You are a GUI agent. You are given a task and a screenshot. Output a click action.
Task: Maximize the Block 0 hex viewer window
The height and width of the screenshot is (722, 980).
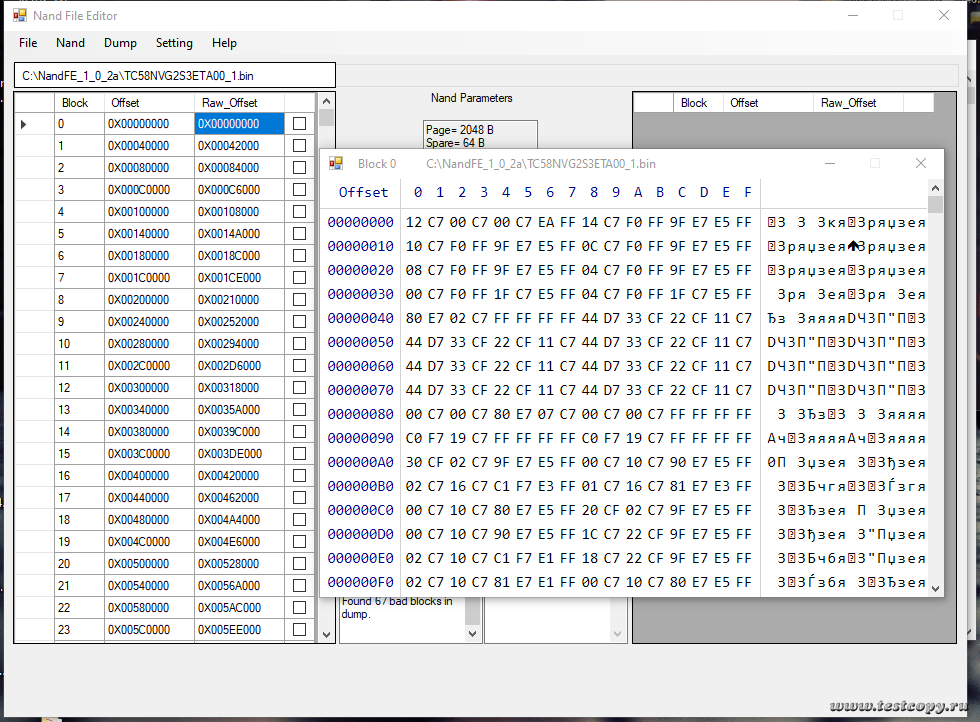(875, 163)
